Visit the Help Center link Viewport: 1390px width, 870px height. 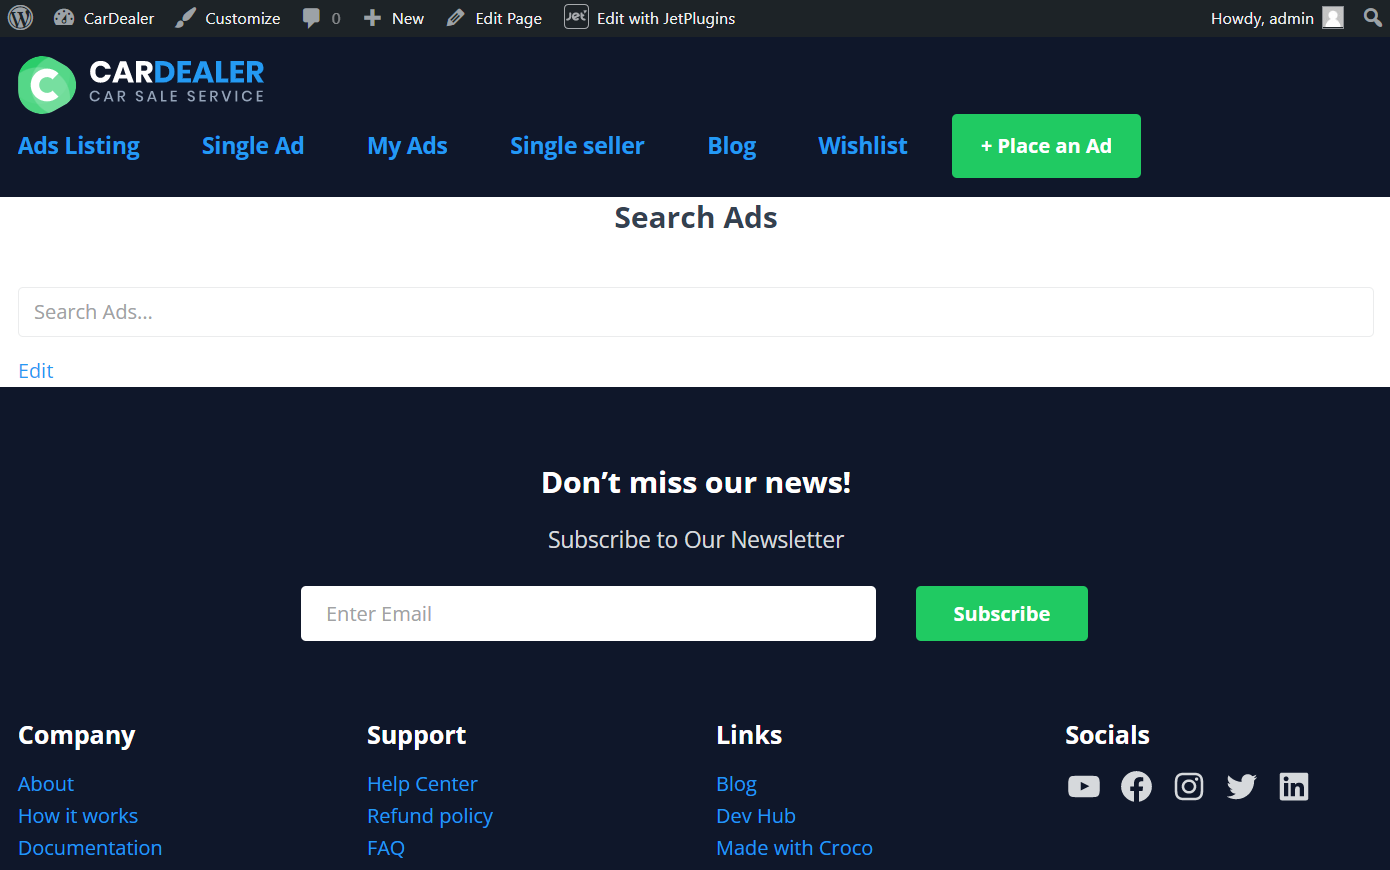pos(422,784)
